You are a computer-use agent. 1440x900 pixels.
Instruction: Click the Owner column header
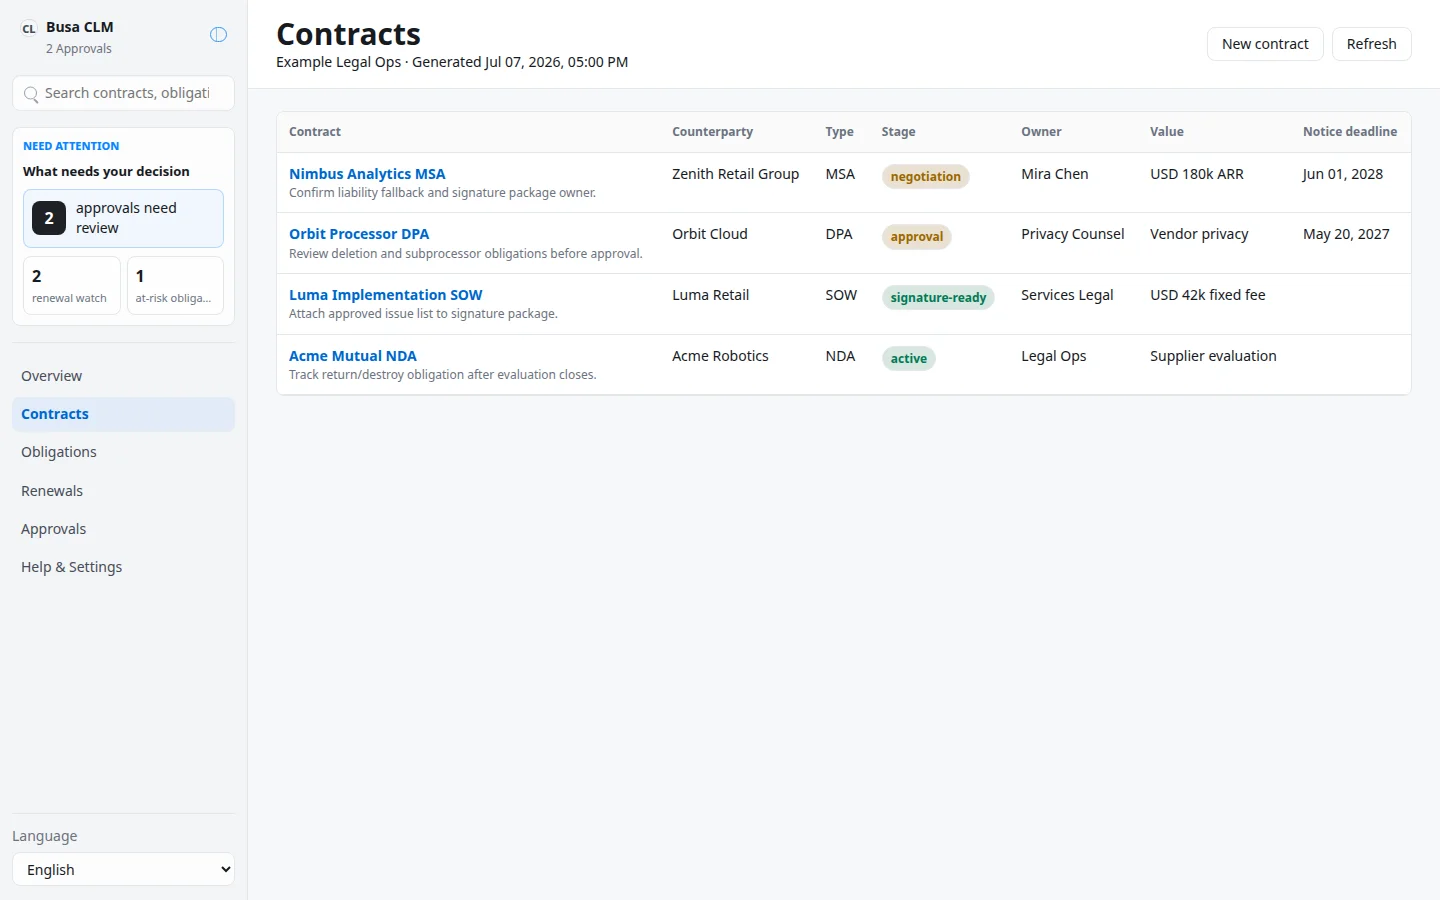1041,132
